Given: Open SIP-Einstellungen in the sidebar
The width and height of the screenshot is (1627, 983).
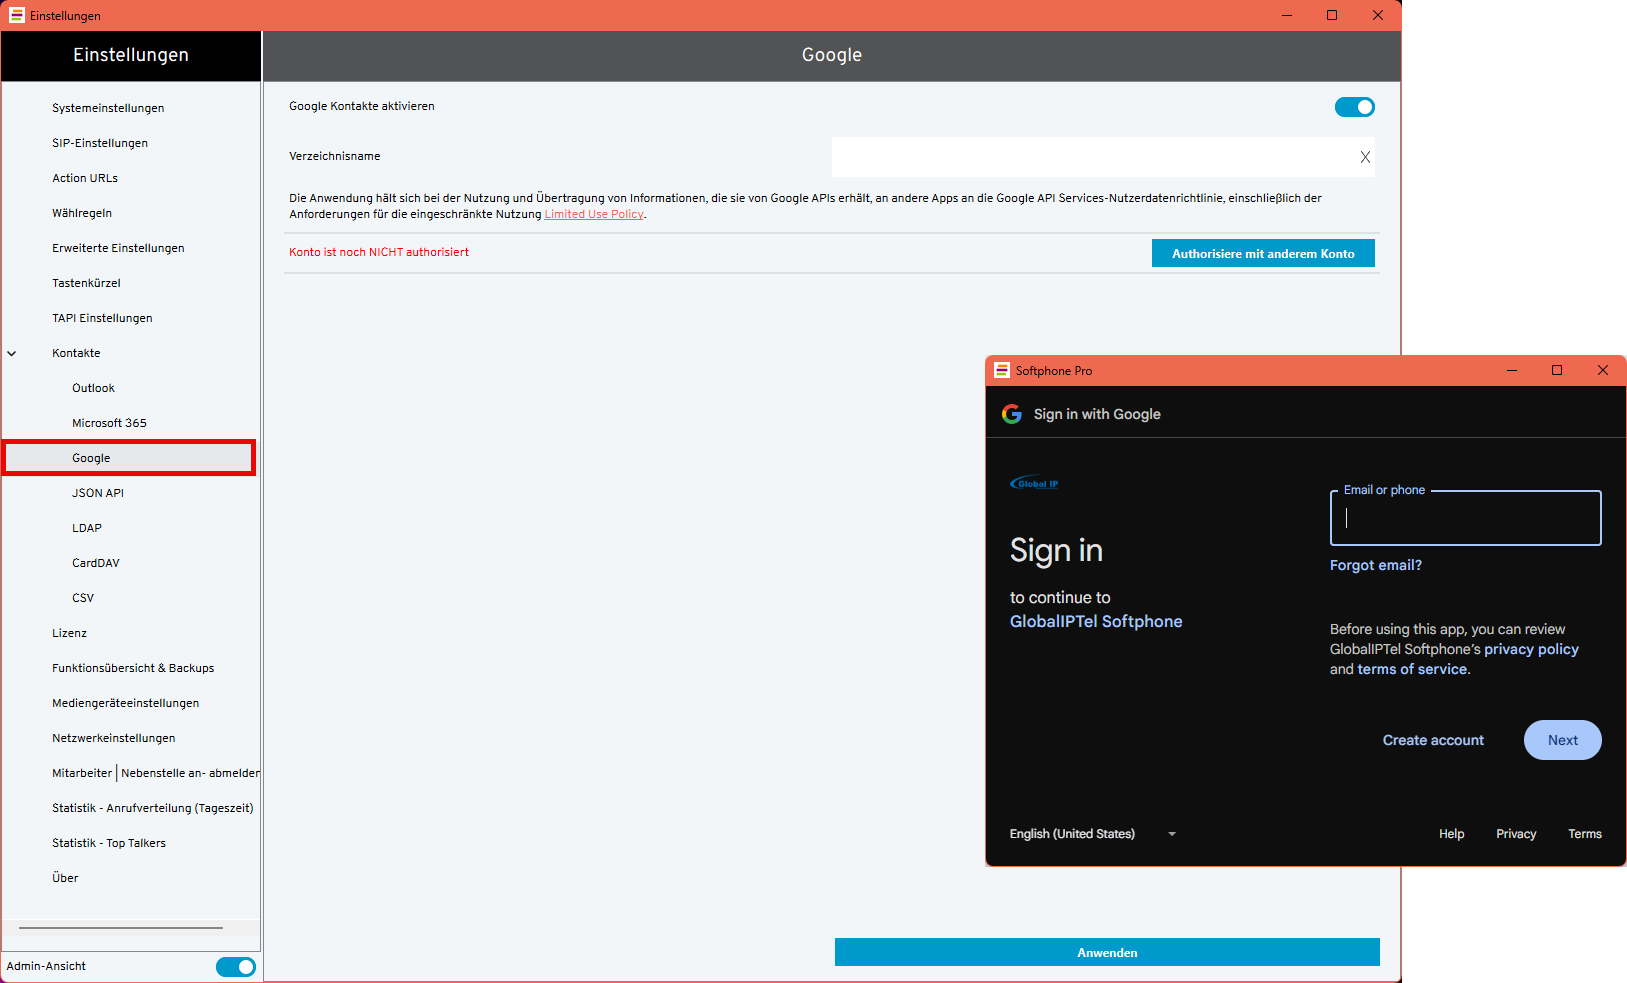Looking at the screenshot, I should (x=100, y=143).
